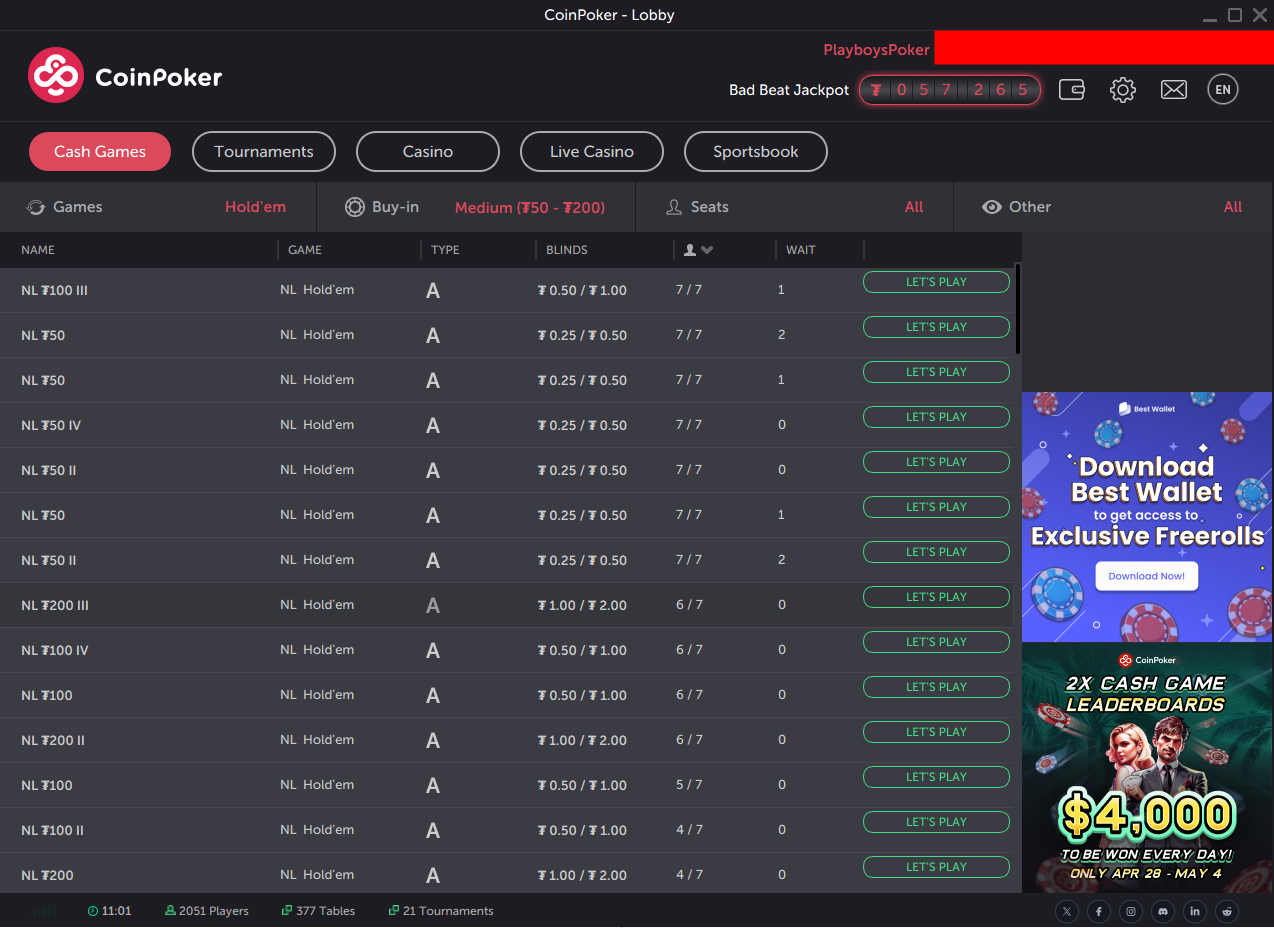Join NL ₮100 IV with LET'S PLAY
Screen dimensions: 1274x928
tap(936, 642)
